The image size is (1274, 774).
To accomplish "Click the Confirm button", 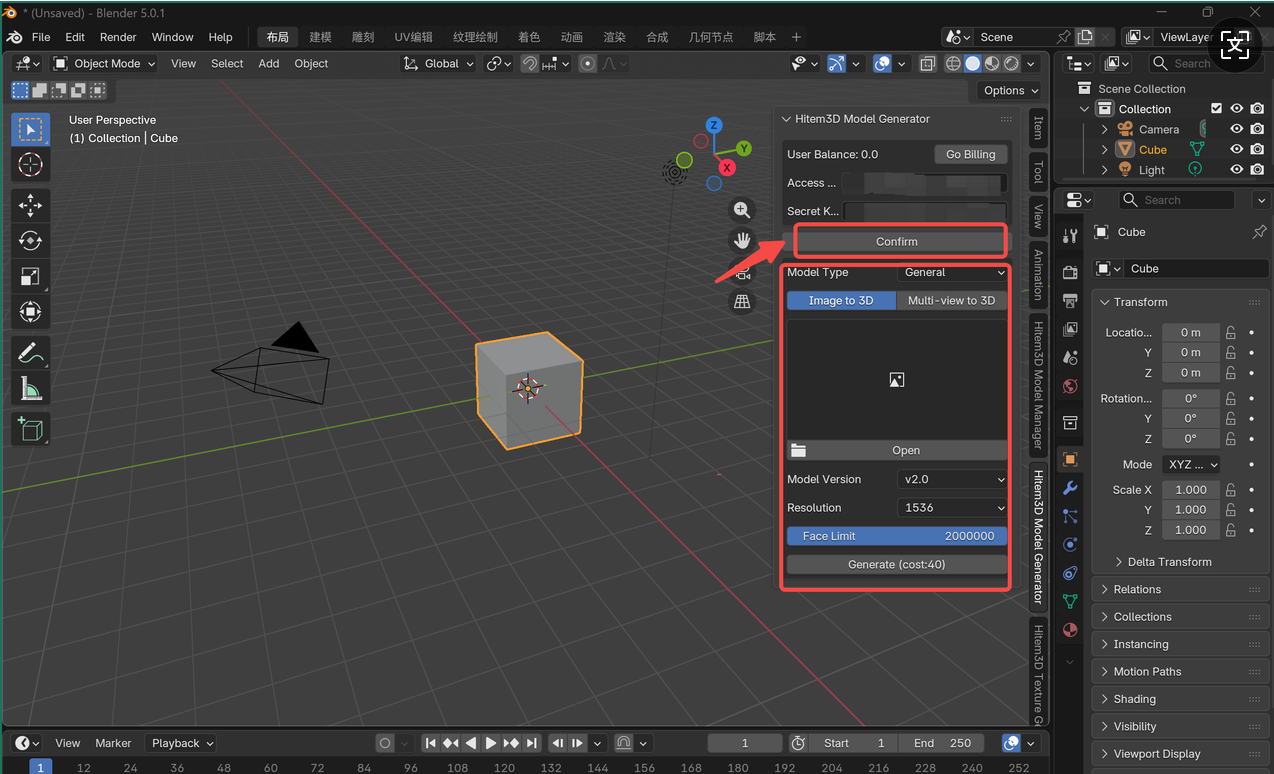I will (x=897, y=242).
